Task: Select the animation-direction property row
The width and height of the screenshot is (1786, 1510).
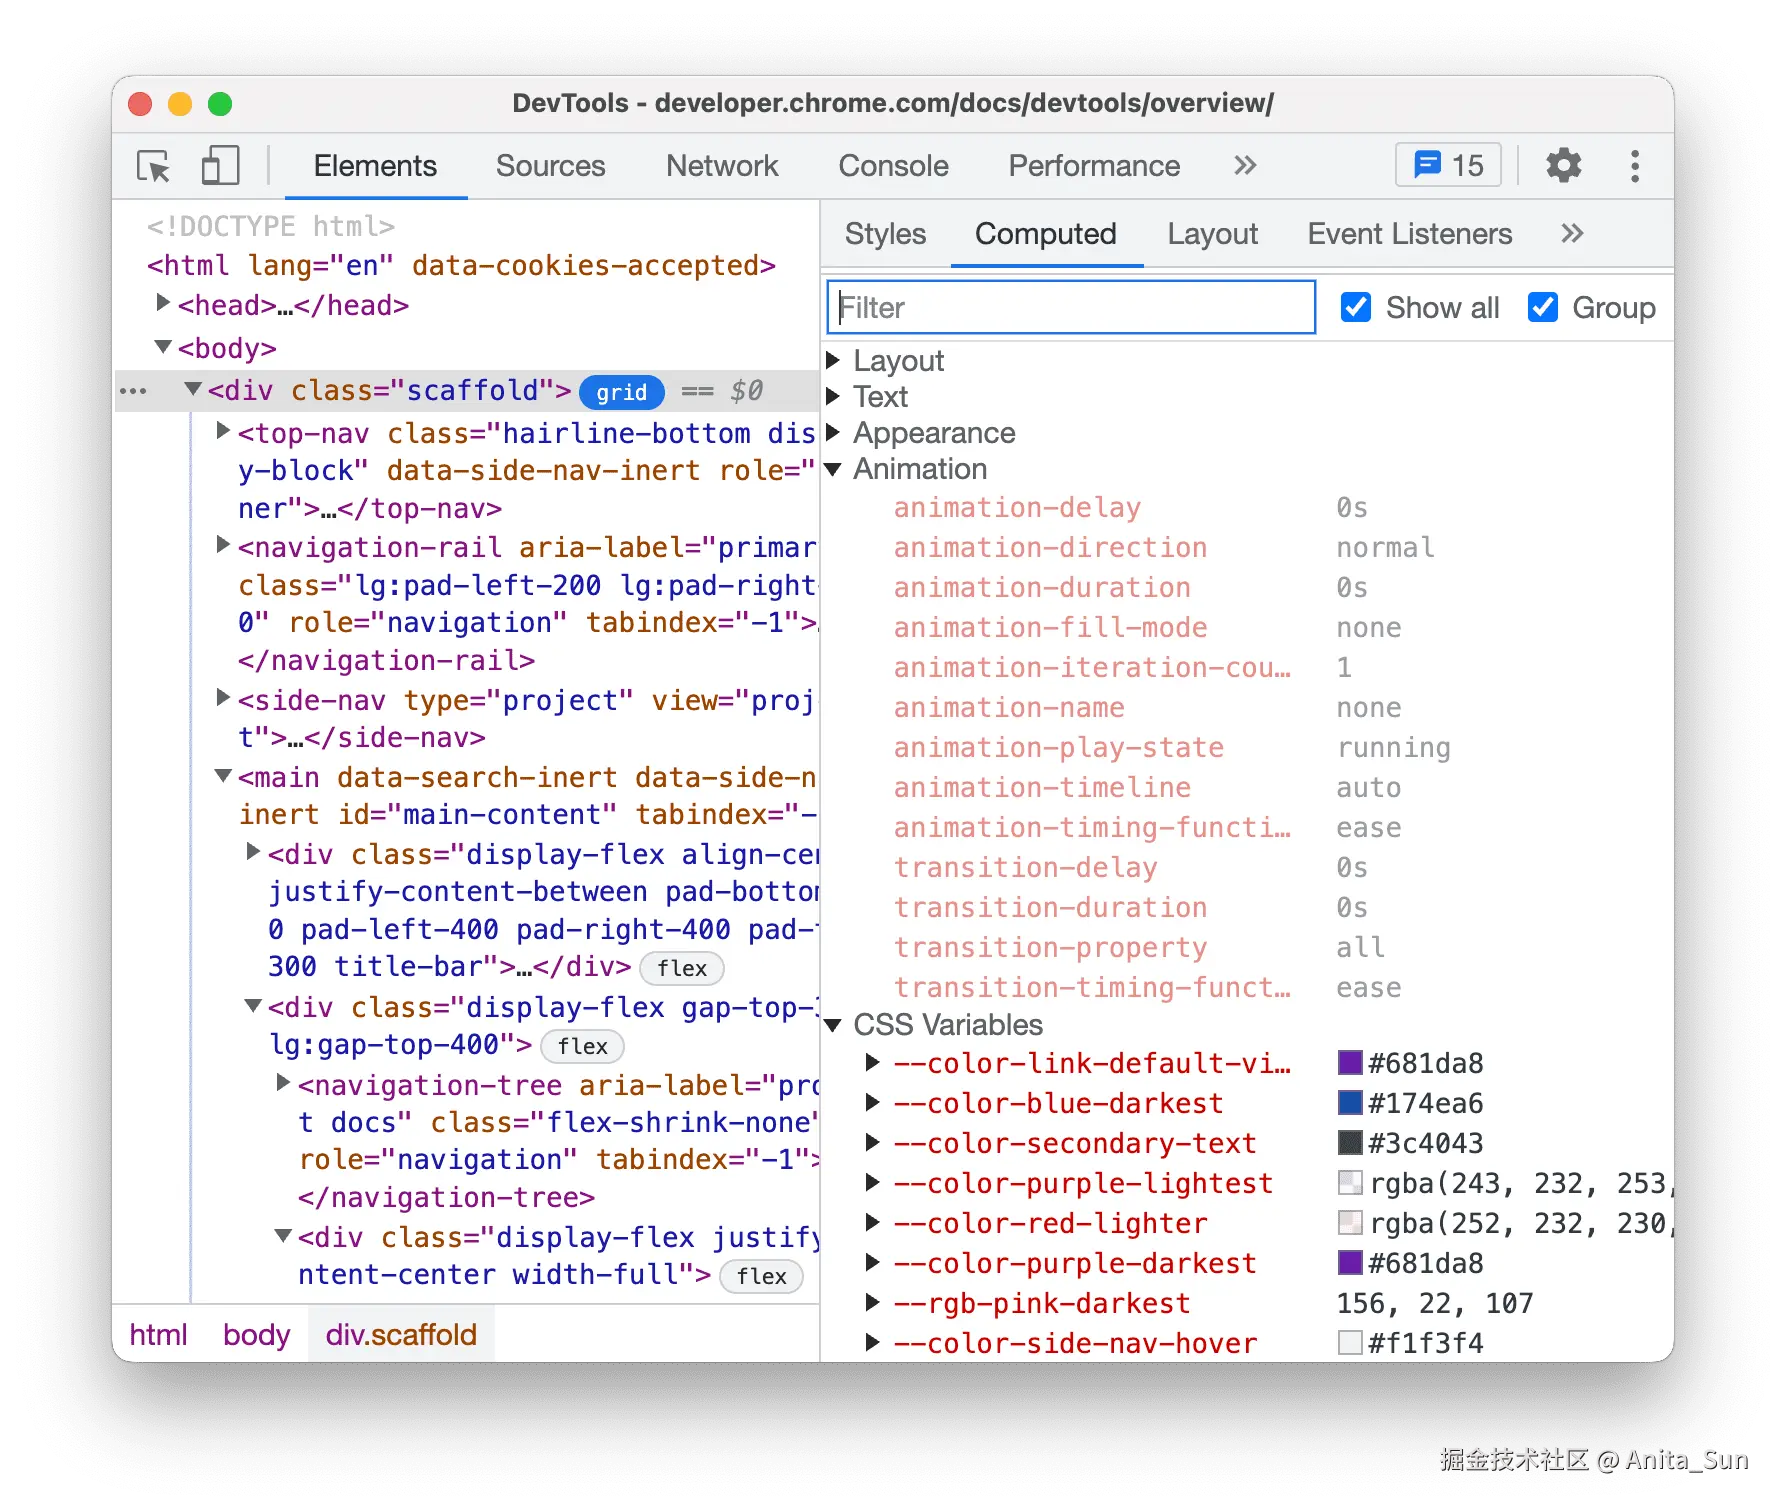Action: 1247,548
